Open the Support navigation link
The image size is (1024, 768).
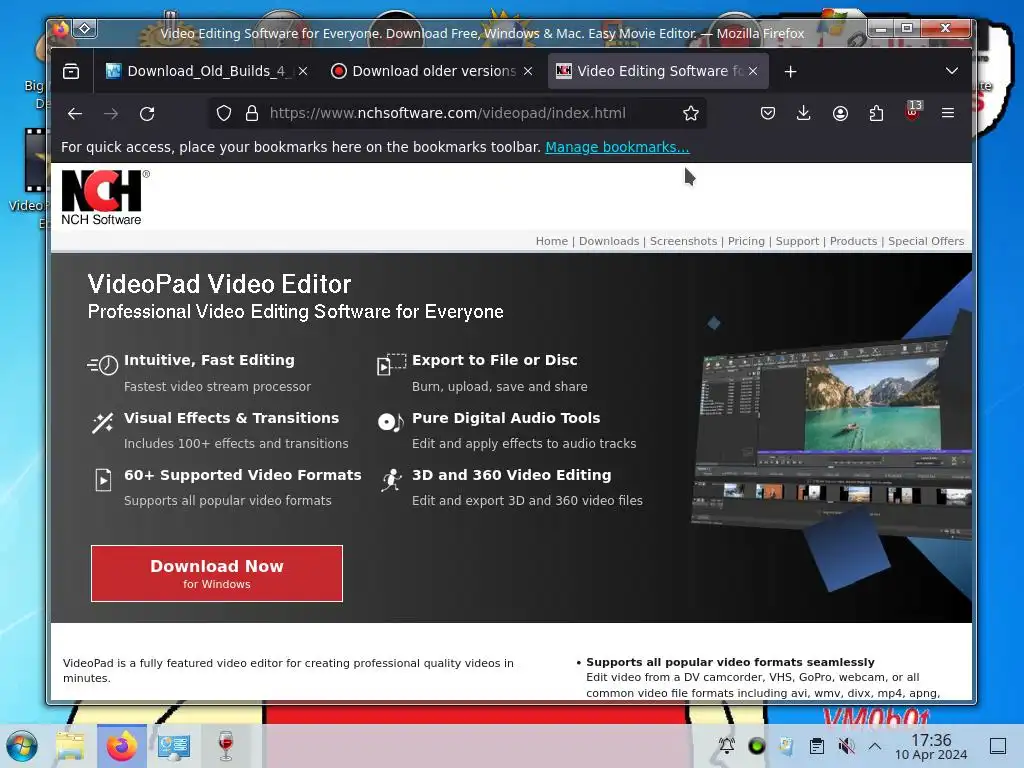[x=797, y=241]
